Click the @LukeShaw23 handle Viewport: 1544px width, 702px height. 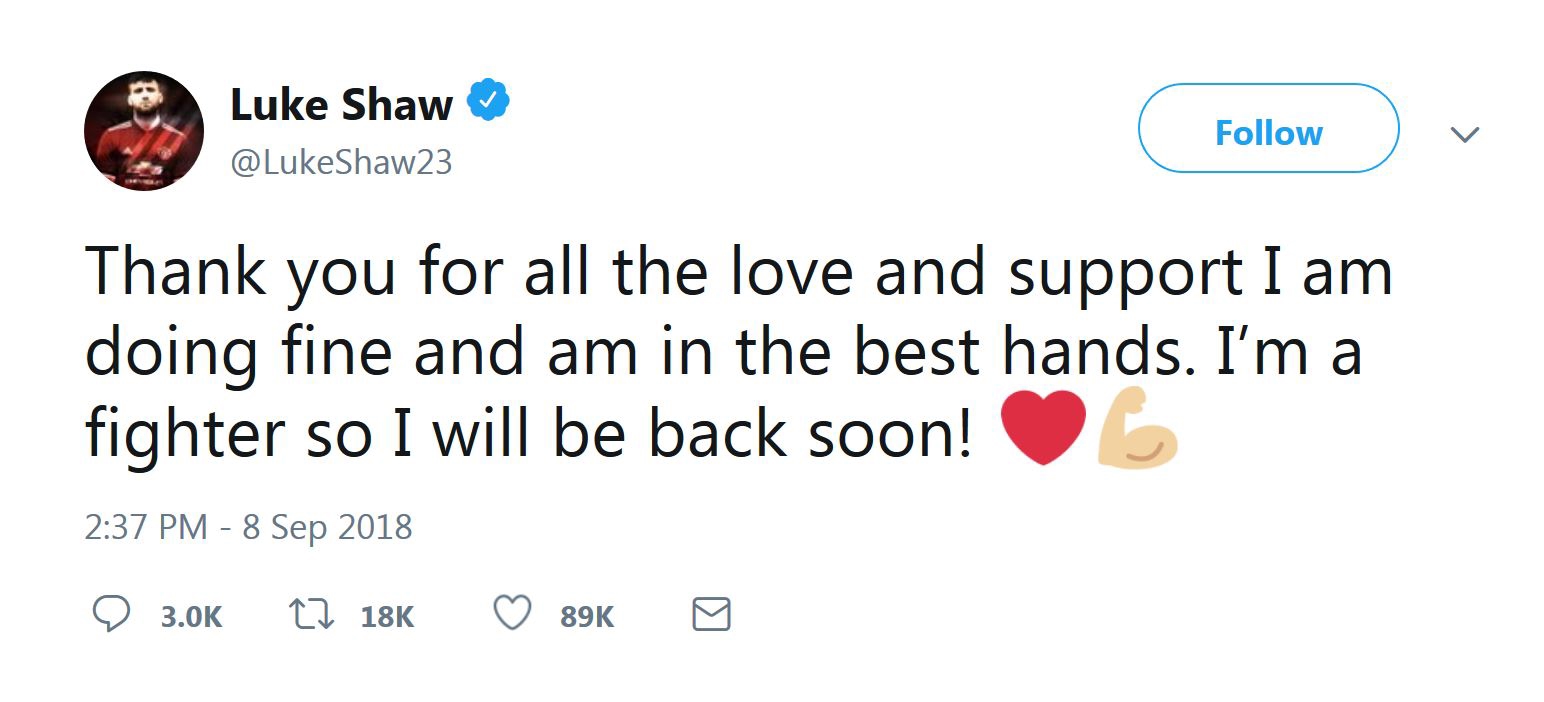(x=341, y=162)
